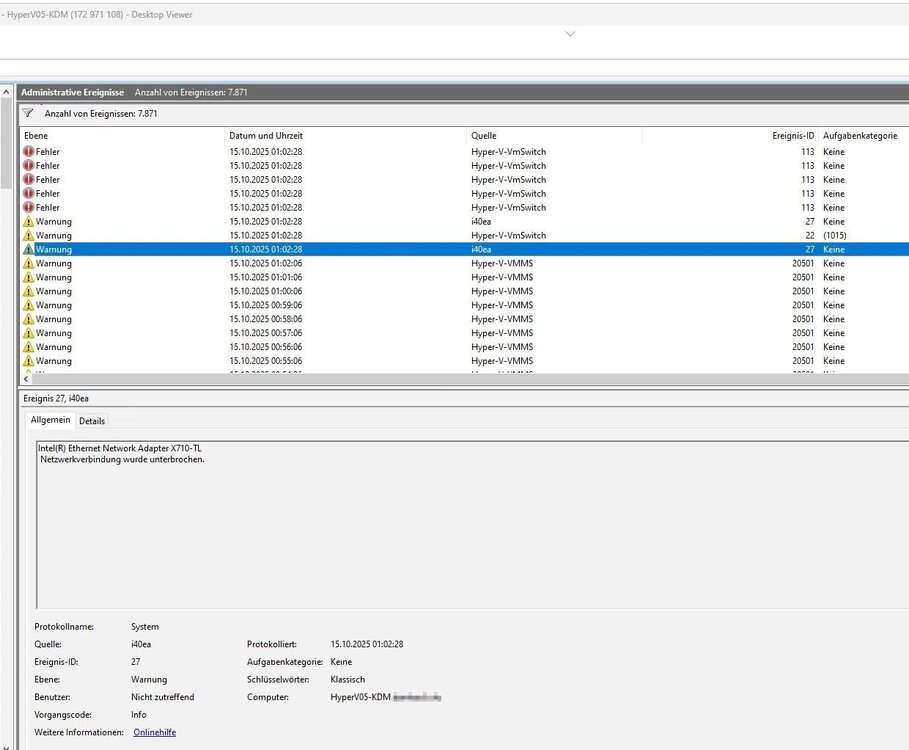Click the filter funnel icon
This screenshot has width=909, height=750.
pos(28,113)
